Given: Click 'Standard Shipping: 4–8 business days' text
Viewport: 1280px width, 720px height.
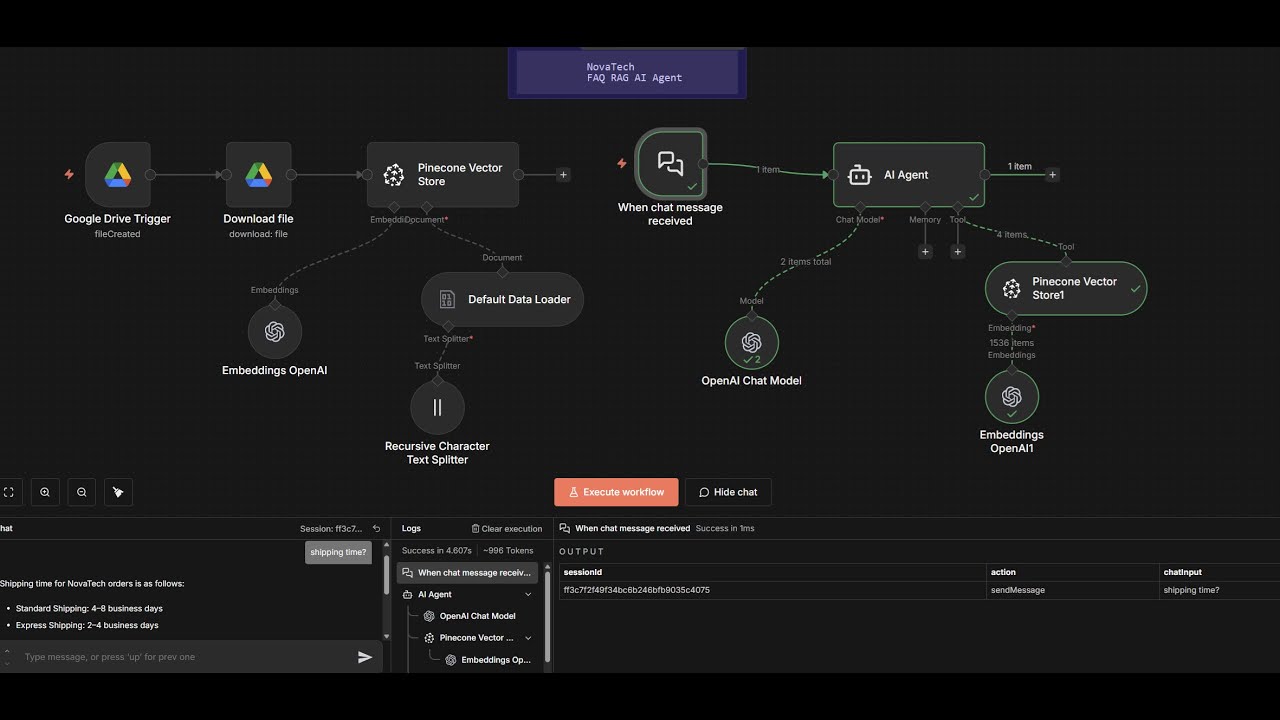Looking at the screenshot, I should pyautogui.click(x=89, y=608).
